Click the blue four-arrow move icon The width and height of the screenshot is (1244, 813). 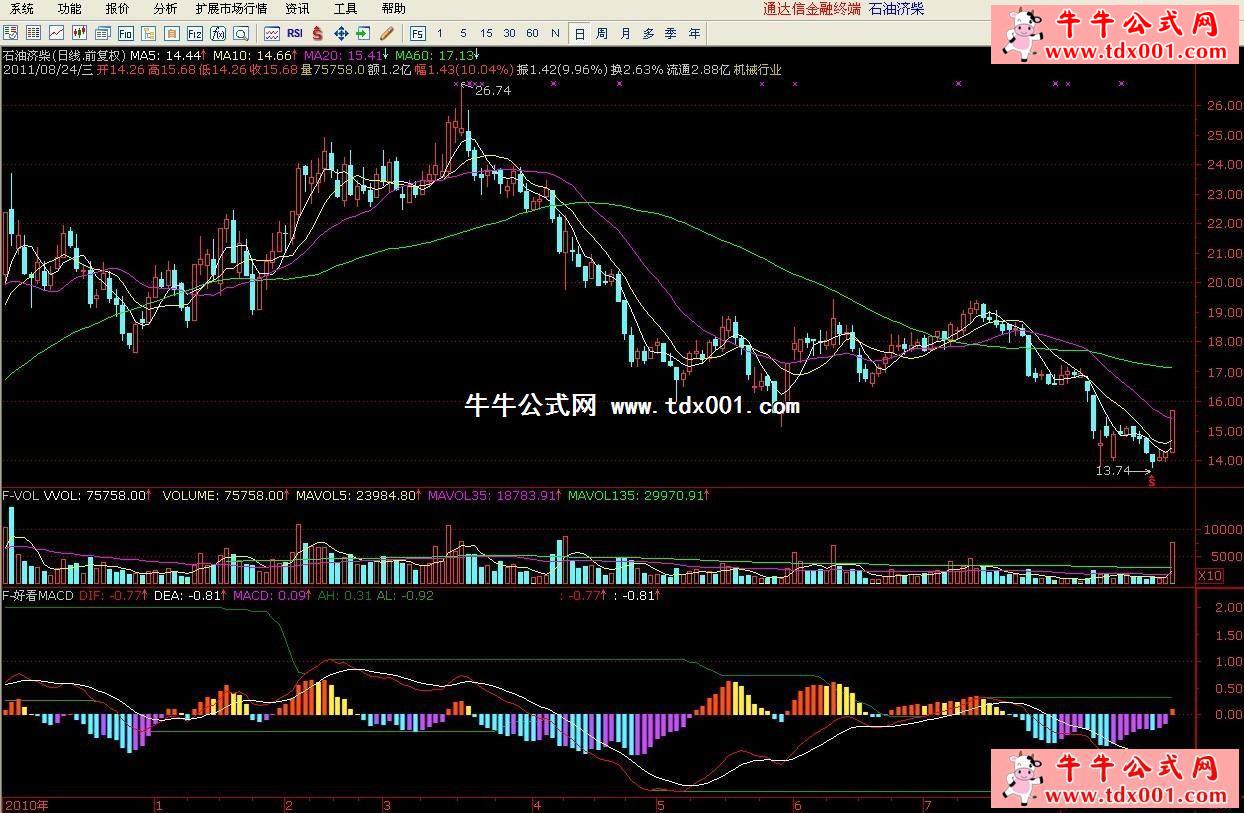pos(341,33)
